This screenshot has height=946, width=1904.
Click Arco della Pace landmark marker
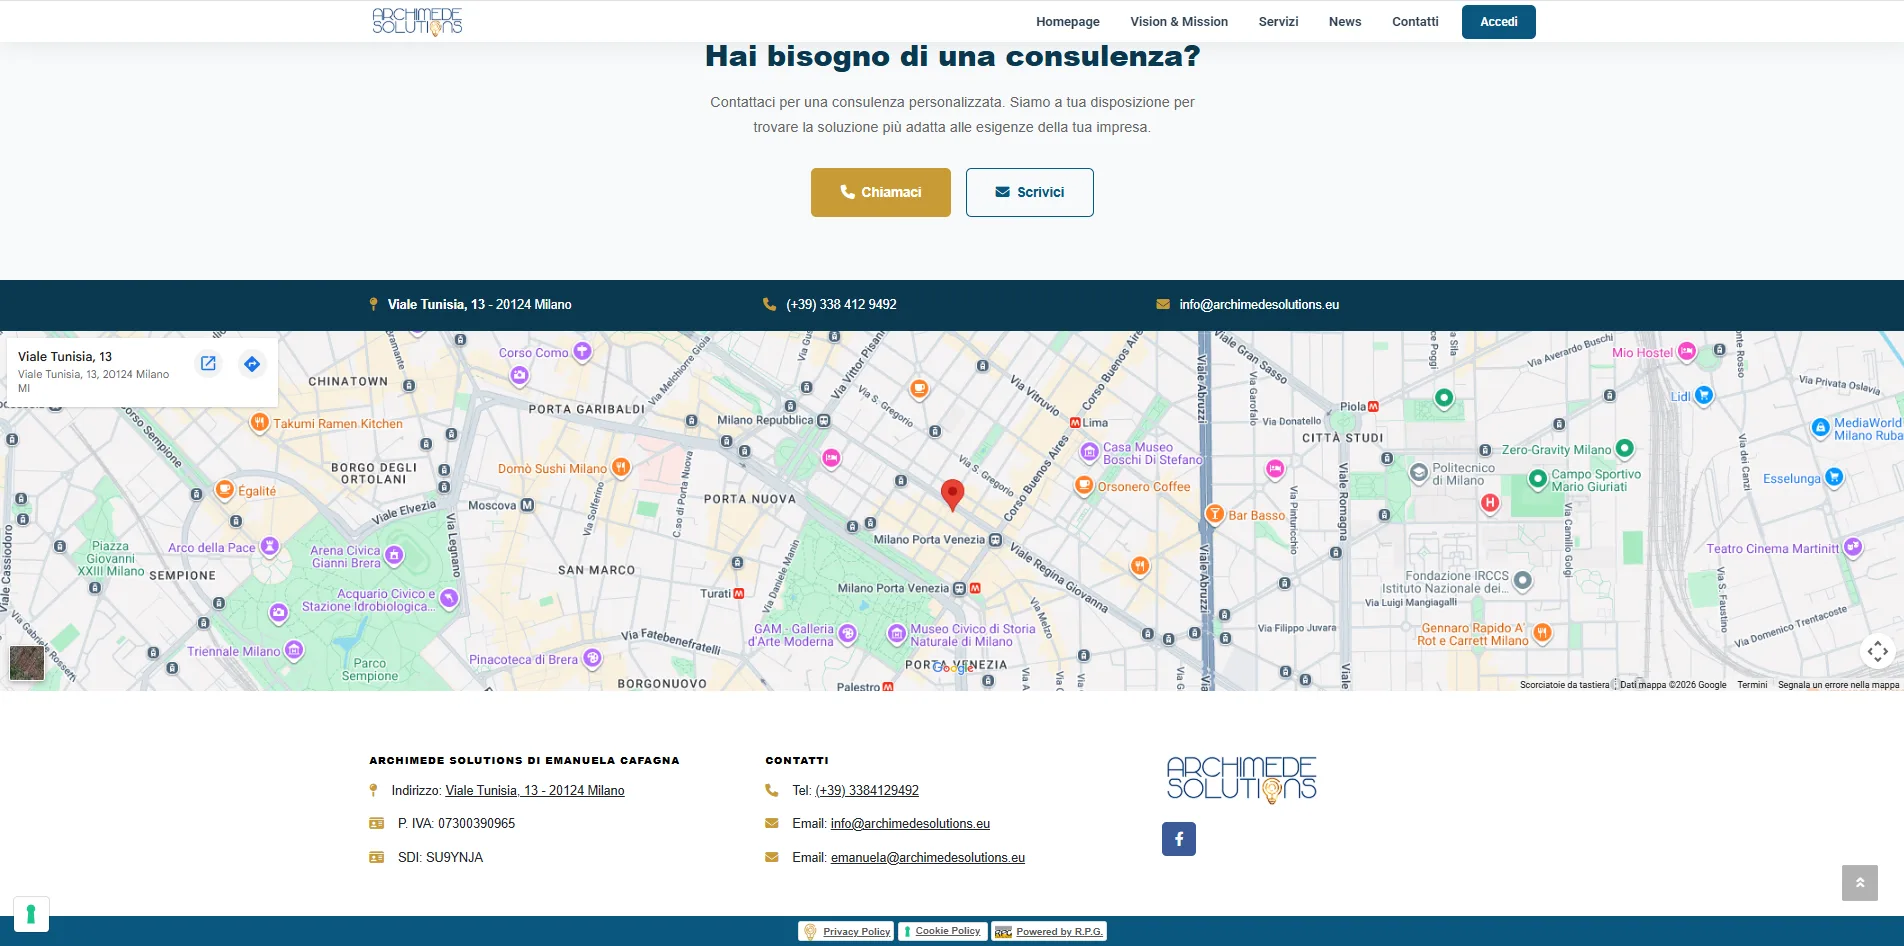click(x=269, y=546)
